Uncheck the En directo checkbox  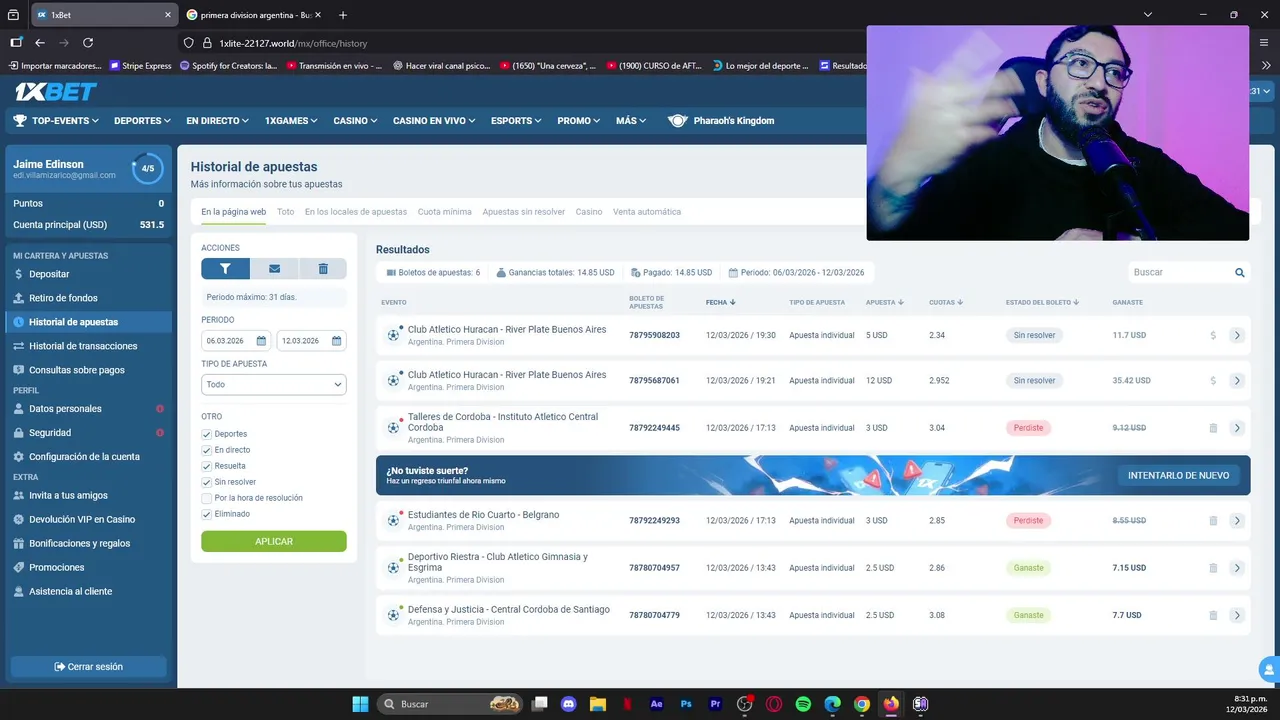pyautogui.click(x=207, y=450)
